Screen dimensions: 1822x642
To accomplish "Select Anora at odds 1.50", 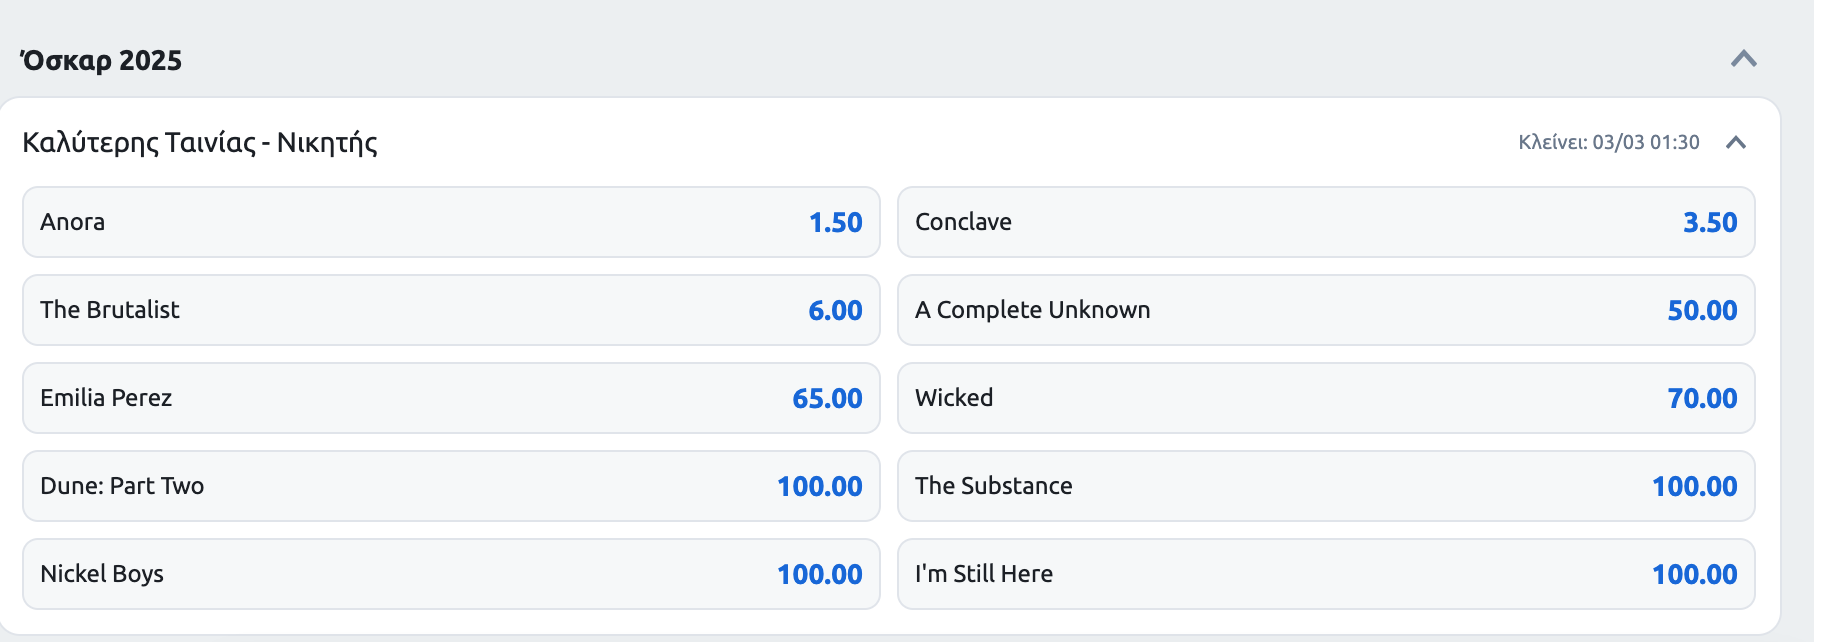I will (x=450, y=222).
